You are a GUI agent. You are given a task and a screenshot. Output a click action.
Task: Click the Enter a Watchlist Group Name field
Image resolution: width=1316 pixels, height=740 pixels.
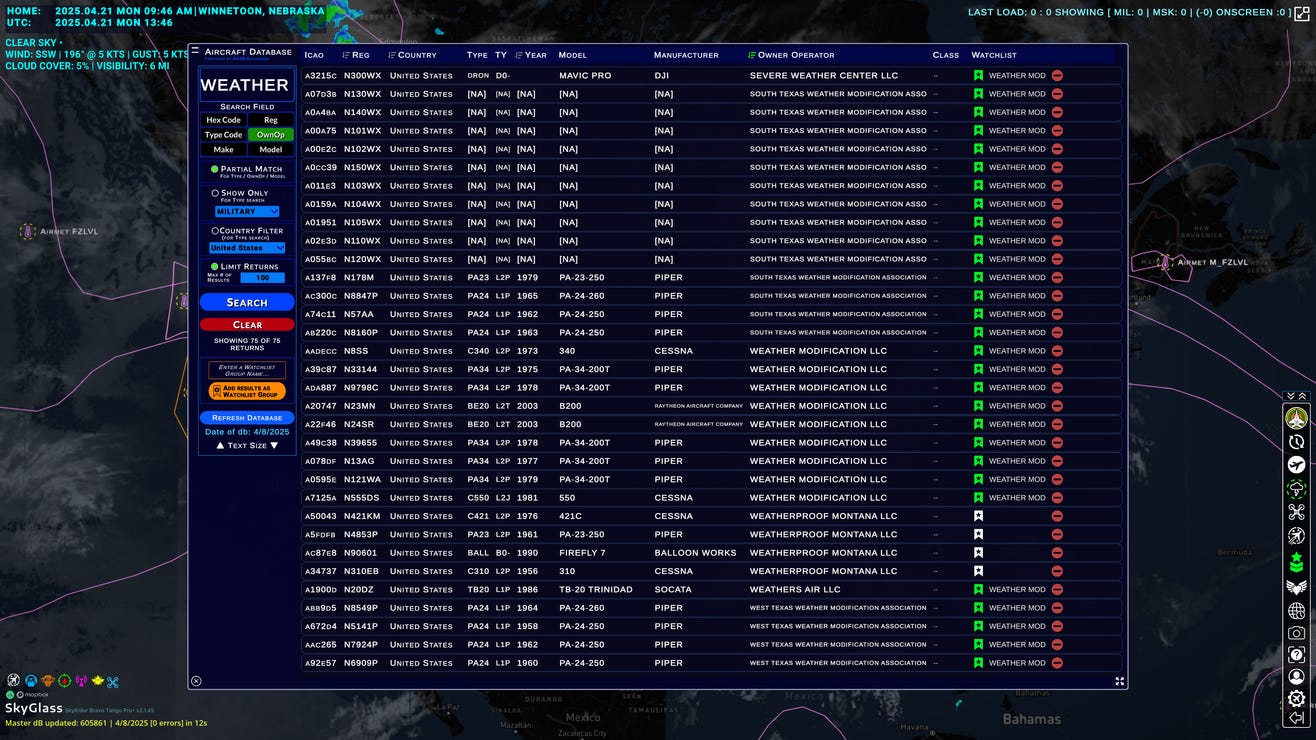pyautogui.click(x=247, y=370)
